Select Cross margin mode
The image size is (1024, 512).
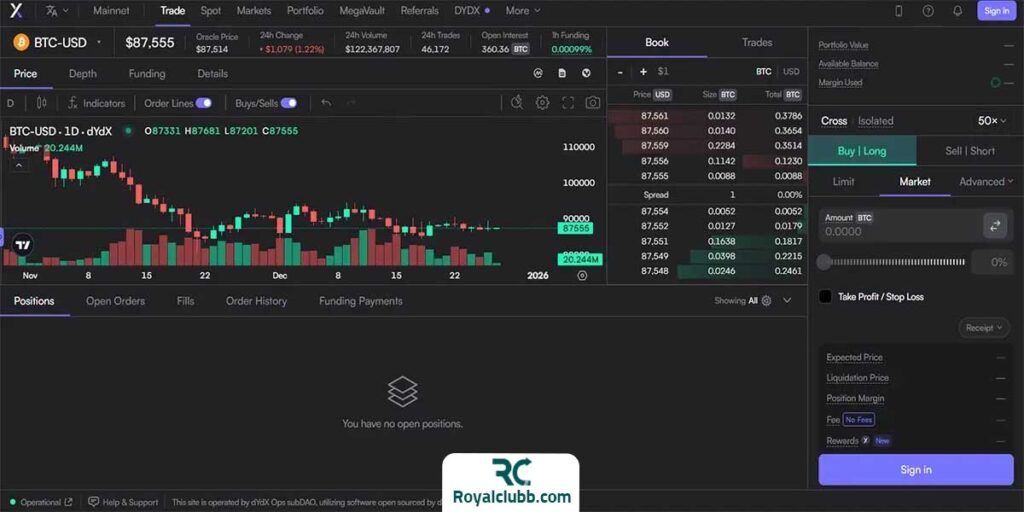click(834, 121)
